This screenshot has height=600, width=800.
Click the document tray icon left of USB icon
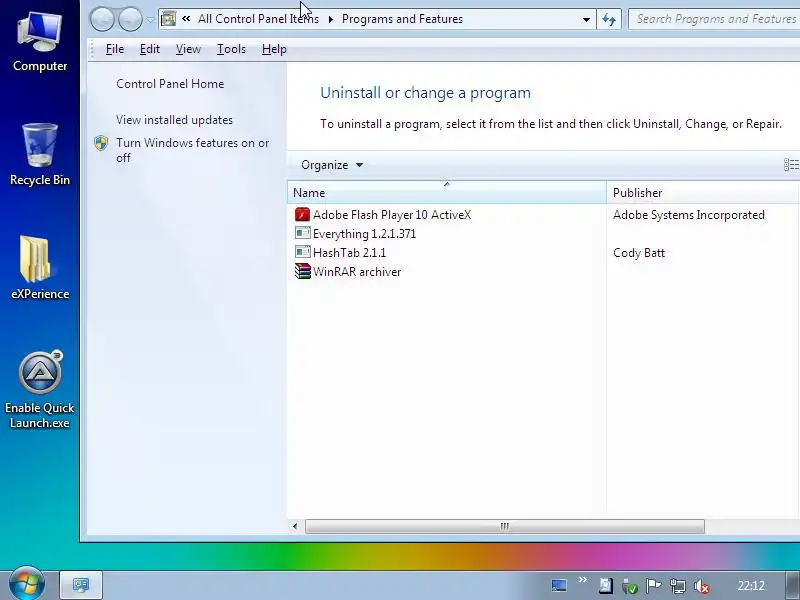tap(606, 585)
